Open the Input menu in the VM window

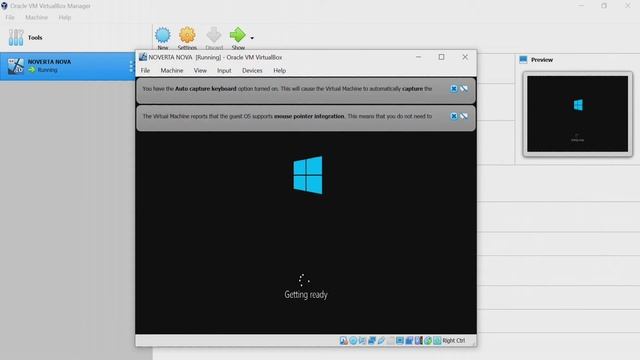224,70
